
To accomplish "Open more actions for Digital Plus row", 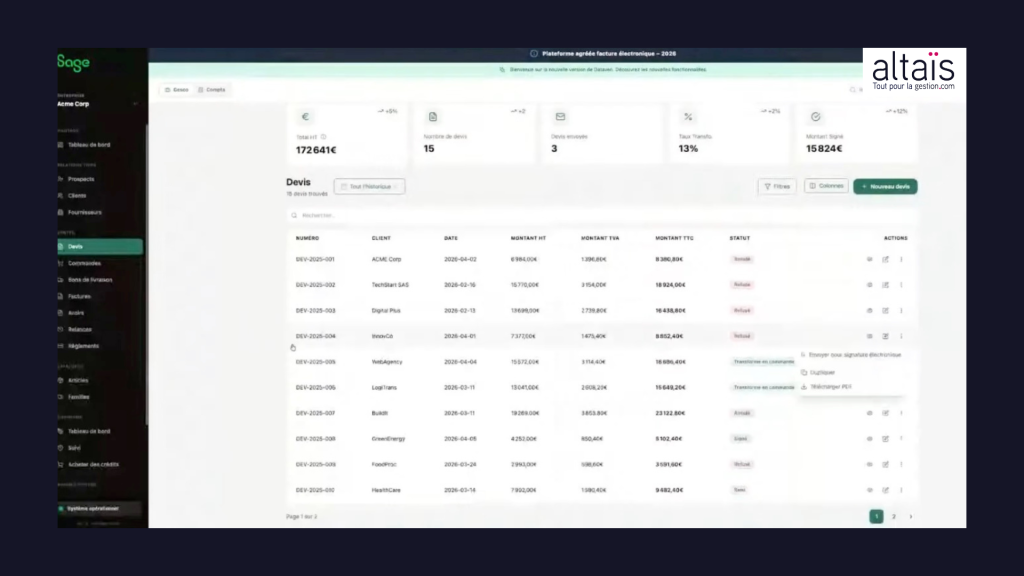I will point(901,311).
